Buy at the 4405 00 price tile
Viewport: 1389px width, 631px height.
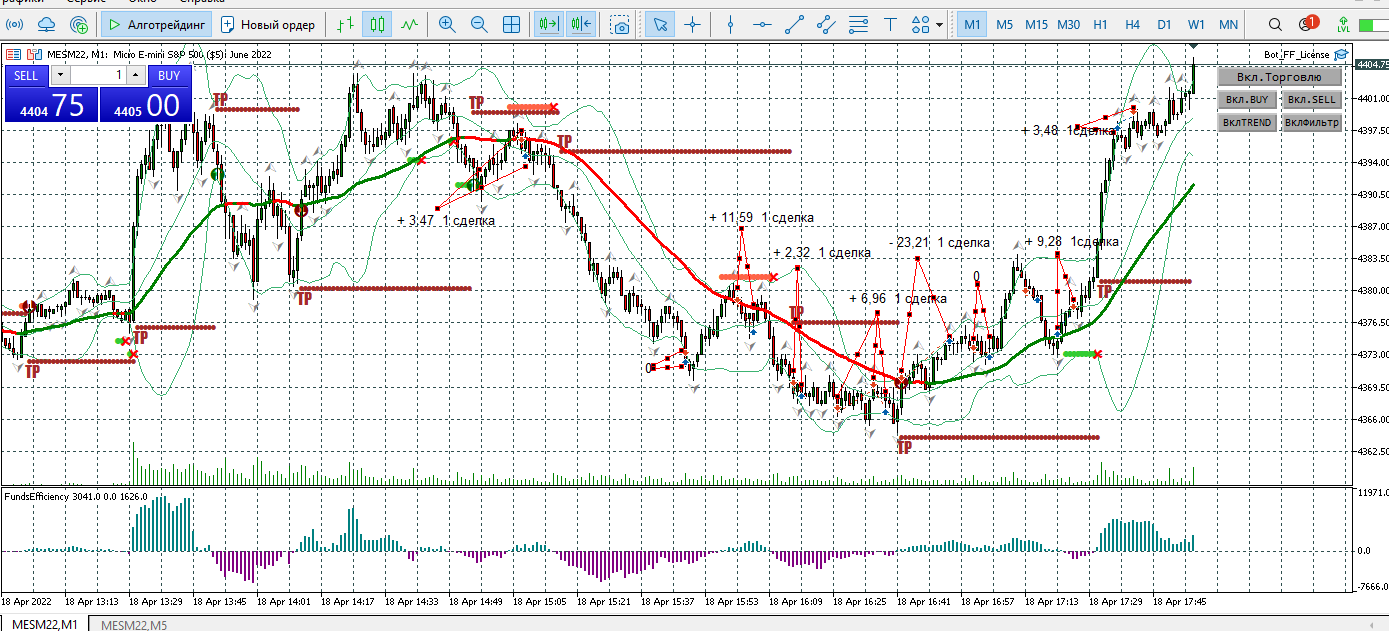coord(146,105)
